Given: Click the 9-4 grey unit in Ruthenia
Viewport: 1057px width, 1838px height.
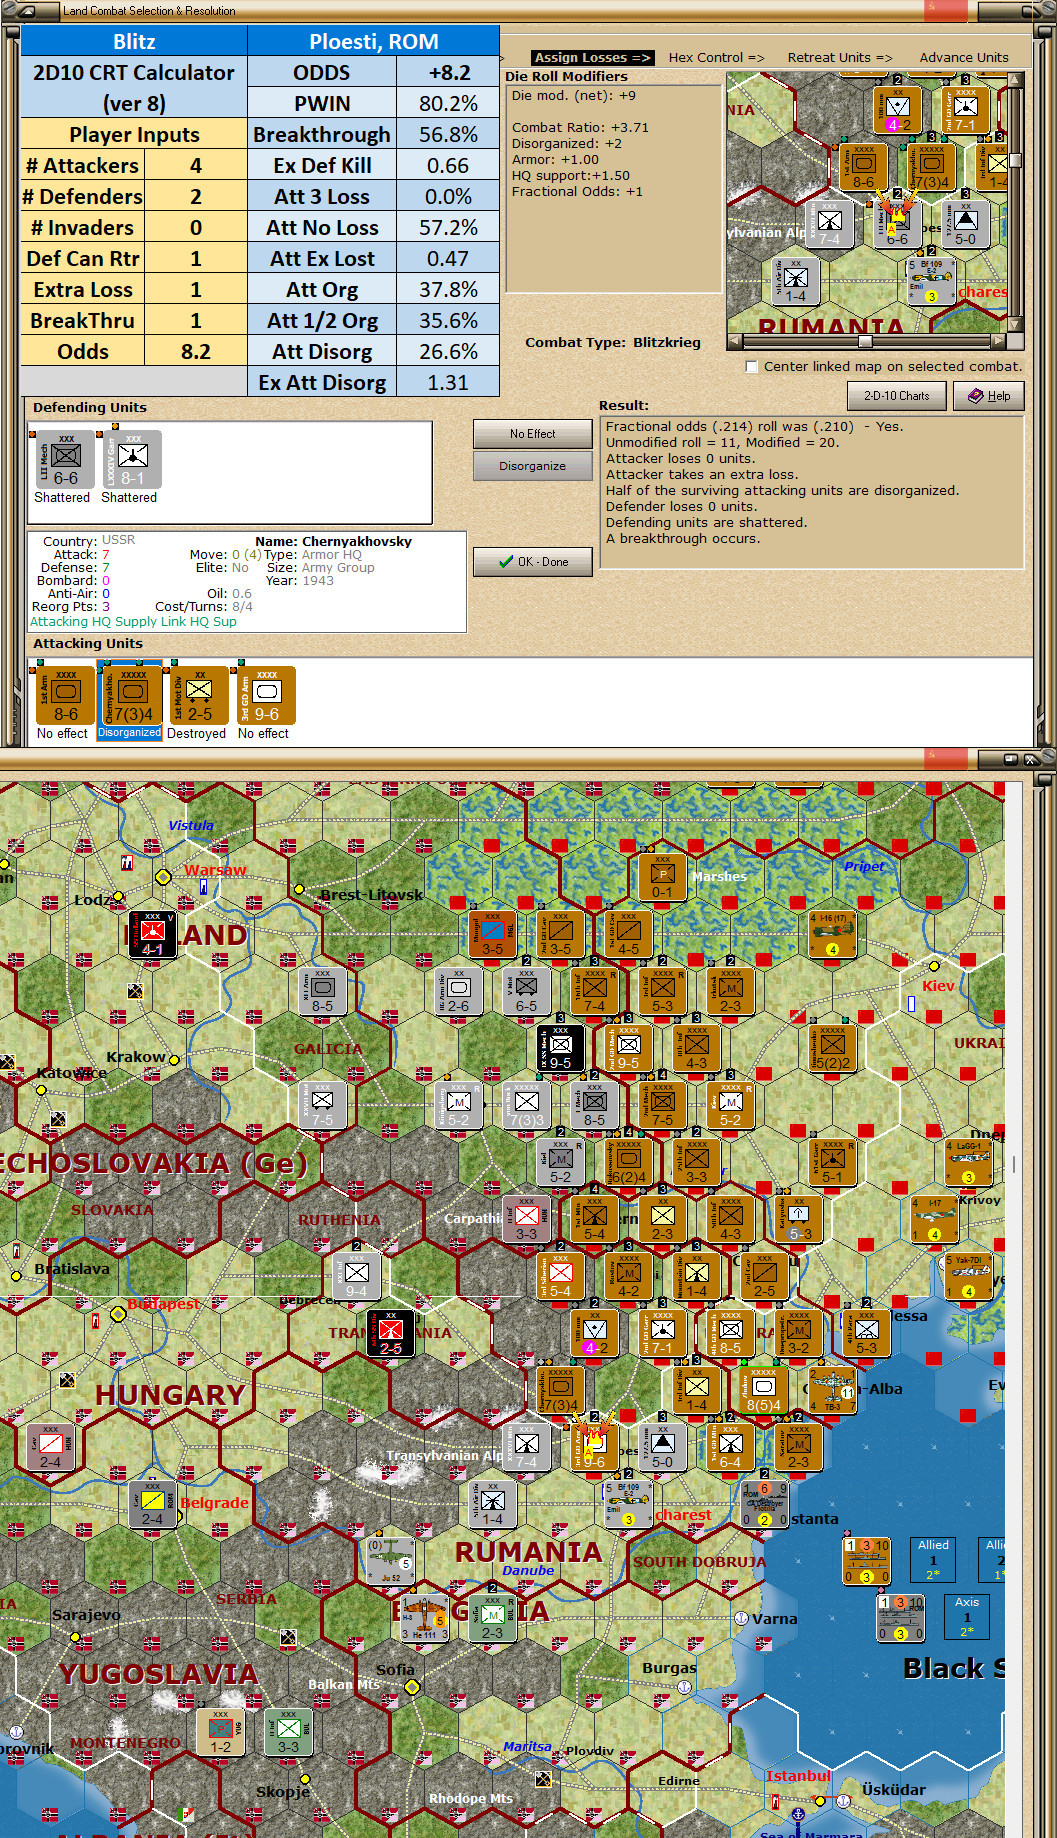Looking at the screenshot, I should point(357,1275).
